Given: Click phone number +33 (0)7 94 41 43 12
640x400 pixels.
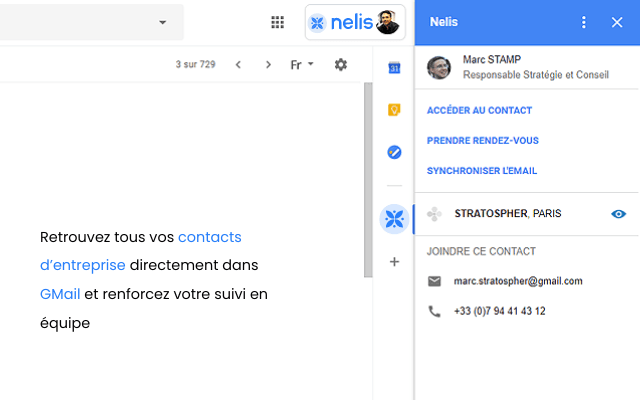Looking at the screenshot, I should pyautogui.click(x=500, y=311).
